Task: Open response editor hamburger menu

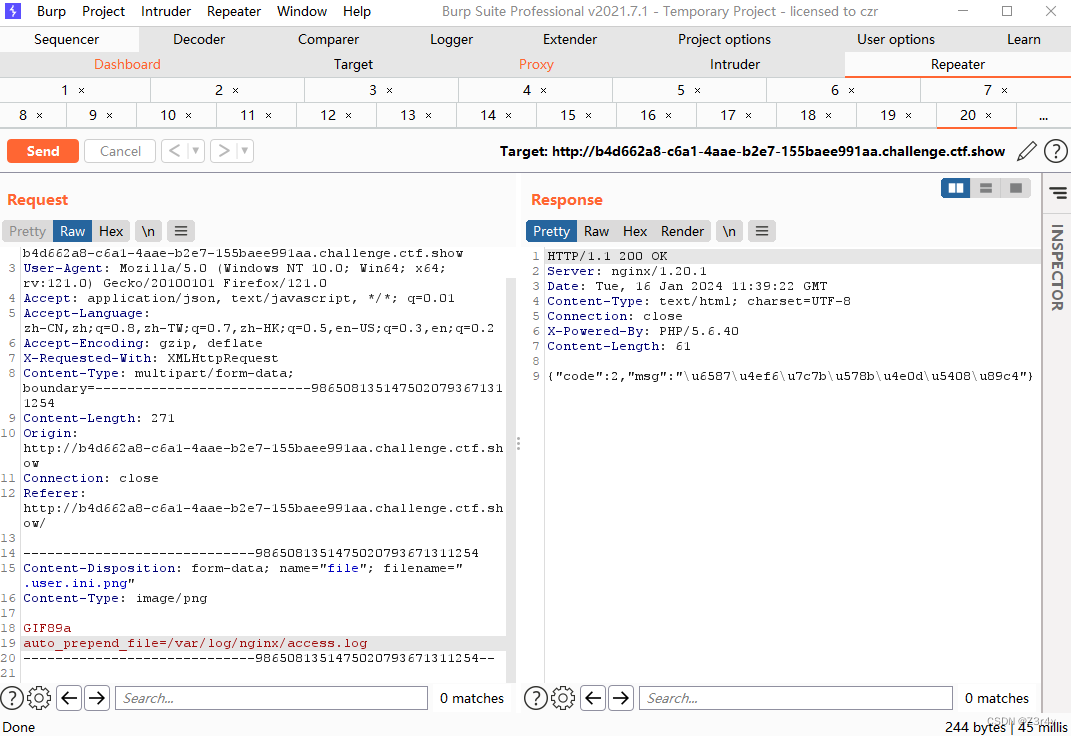Action: (x=762, y=231)
